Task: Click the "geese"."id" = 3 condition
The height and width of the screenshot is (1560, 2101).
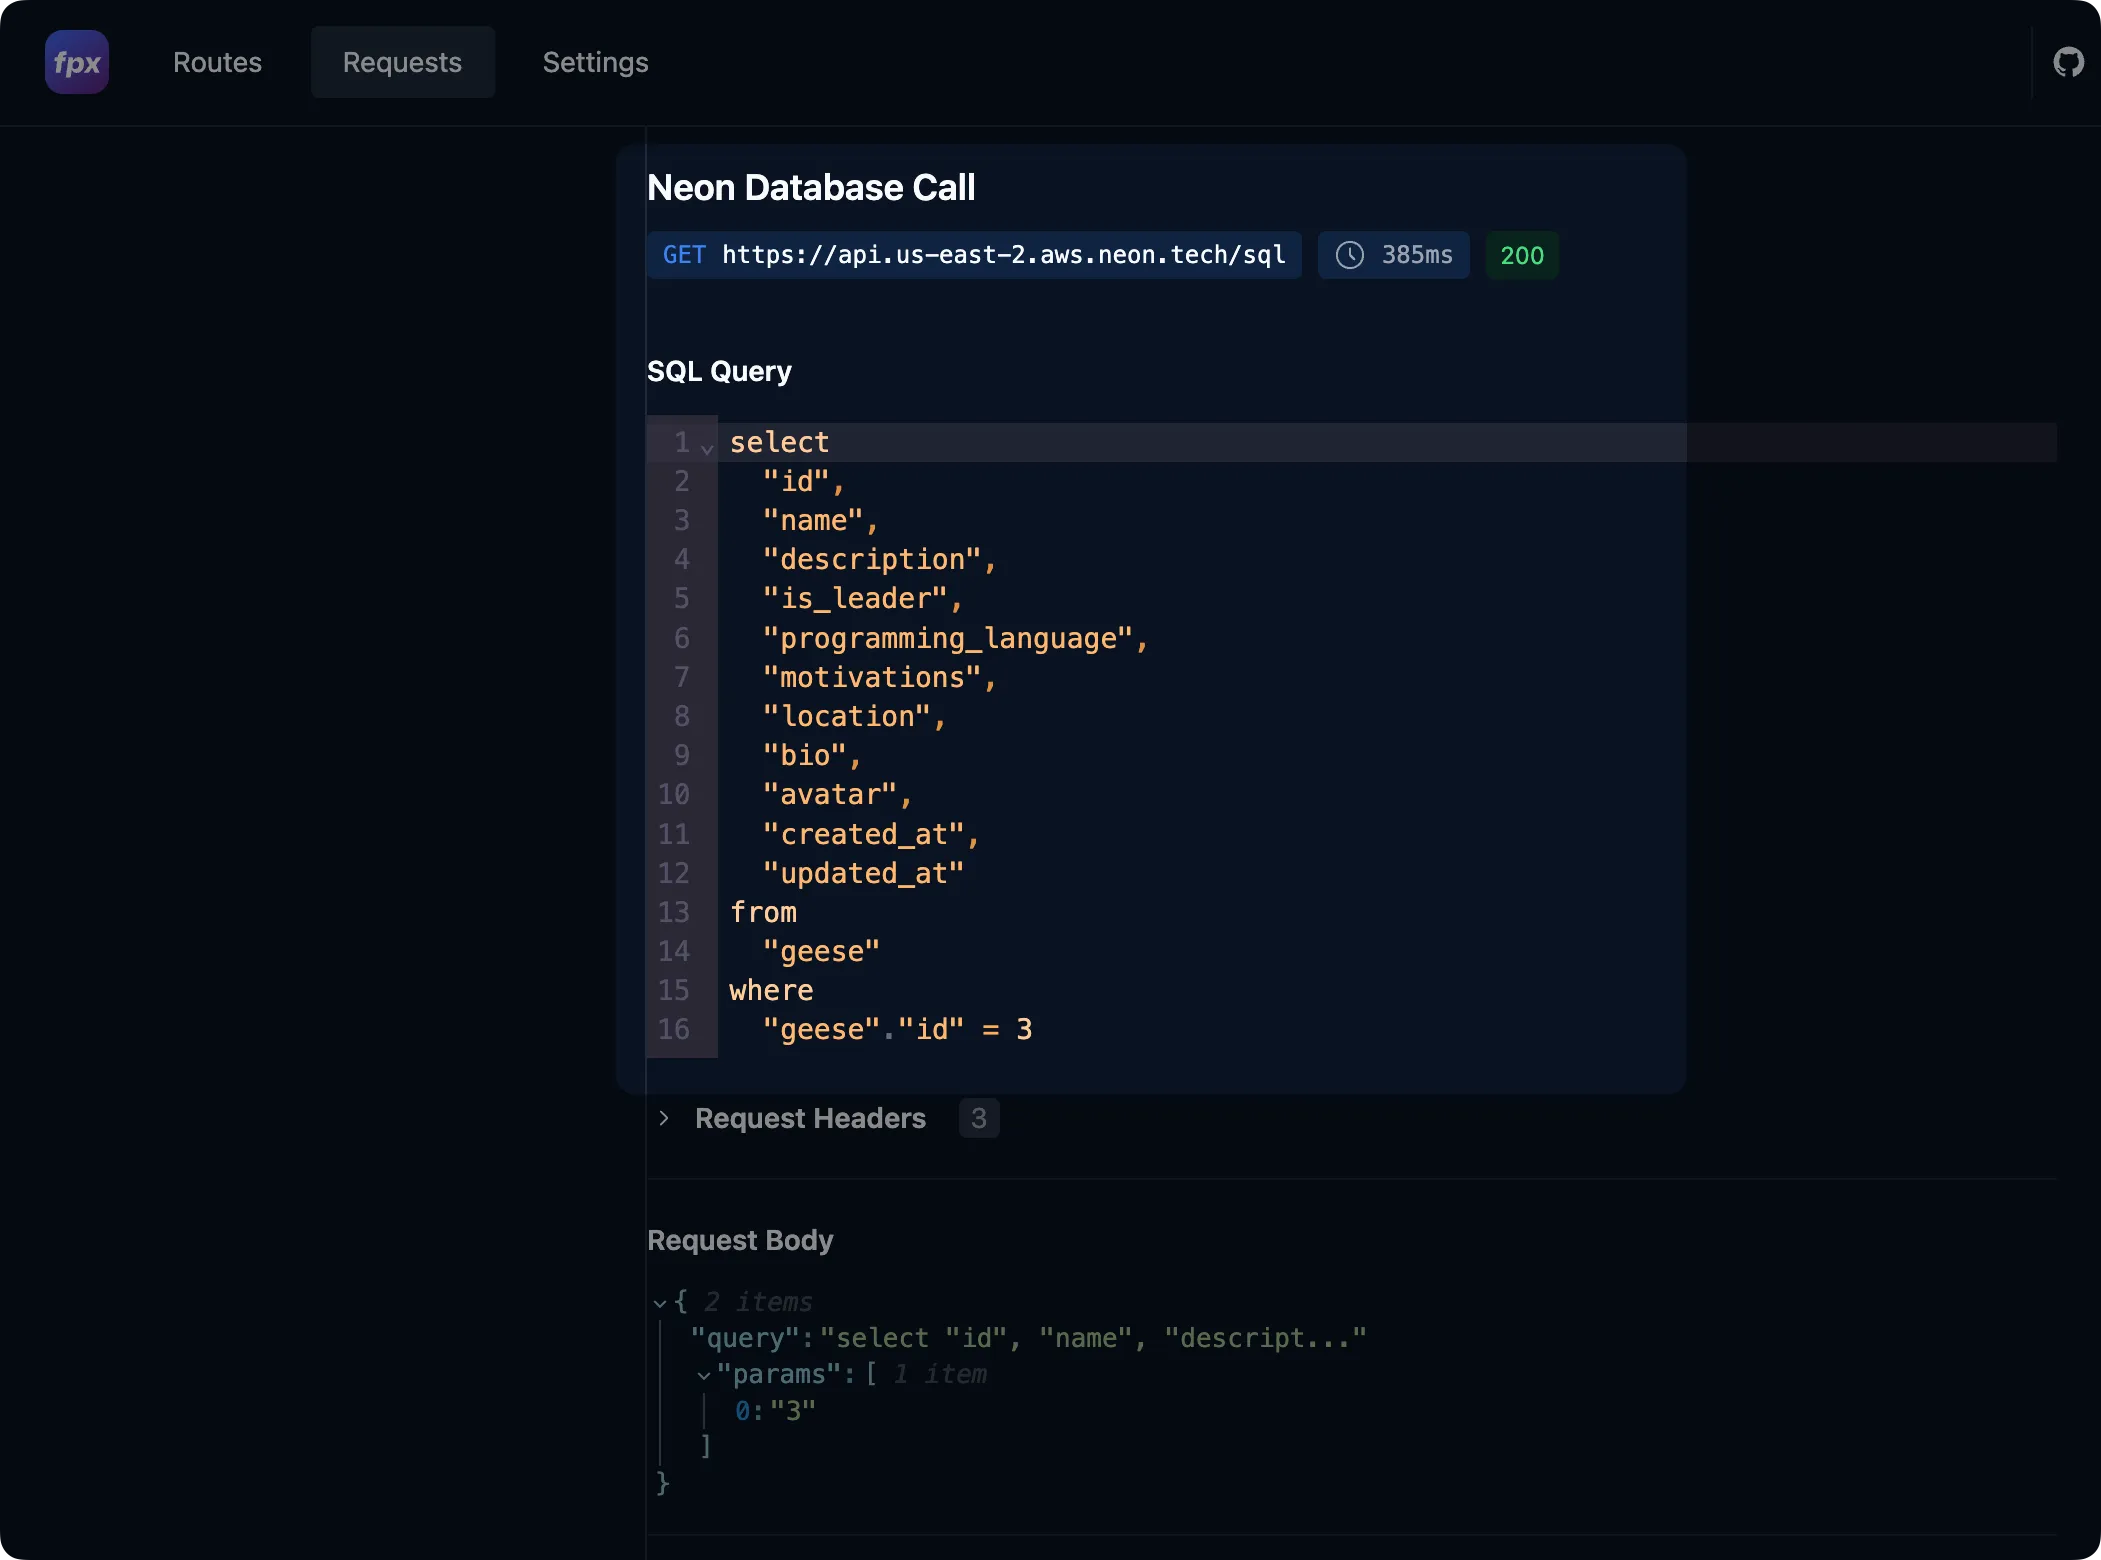Action: click(897, 1029)
